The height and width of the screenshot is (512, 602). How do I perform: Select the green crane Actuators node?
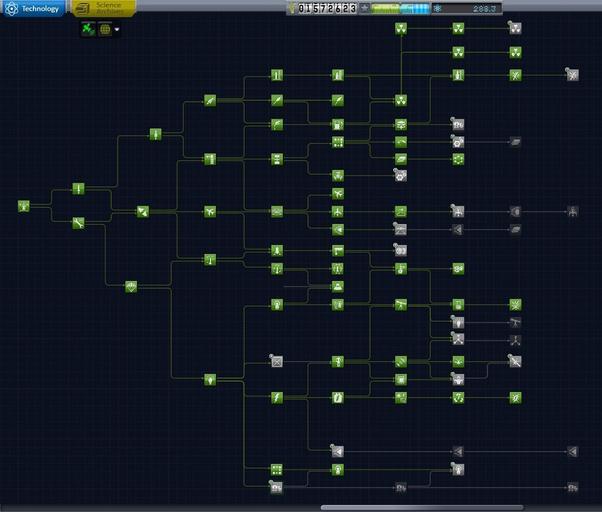[338, 251]
